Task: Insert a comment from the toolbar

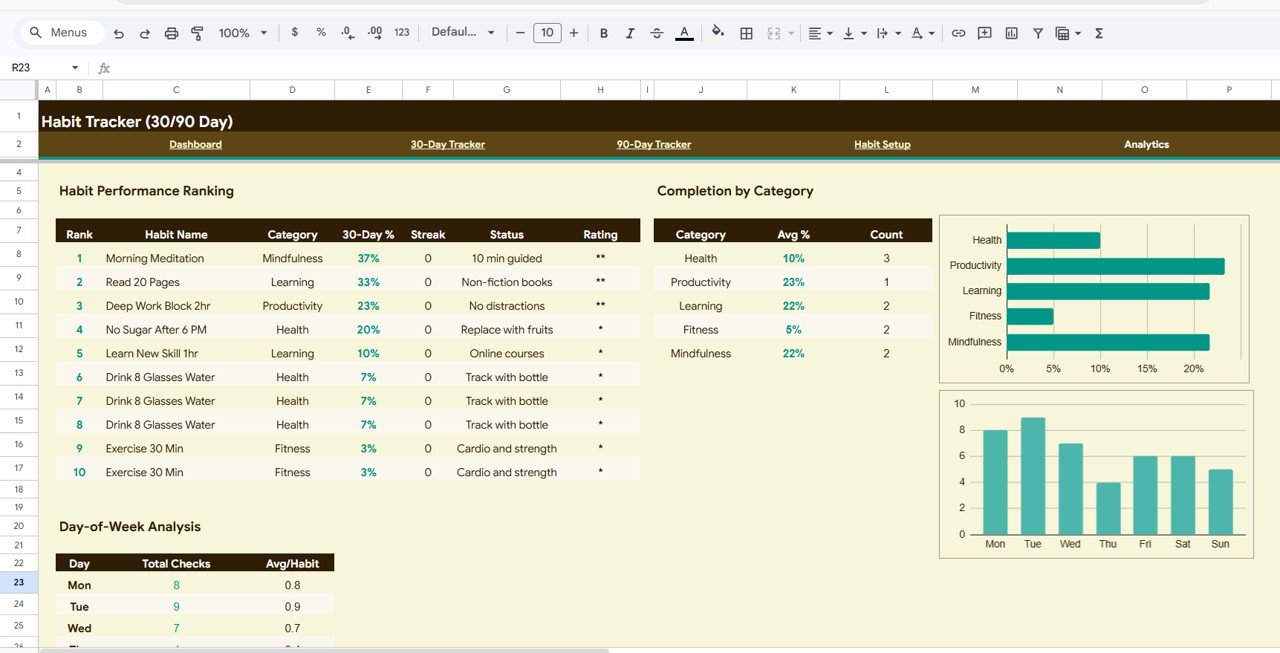Action: tap(984, 33)
